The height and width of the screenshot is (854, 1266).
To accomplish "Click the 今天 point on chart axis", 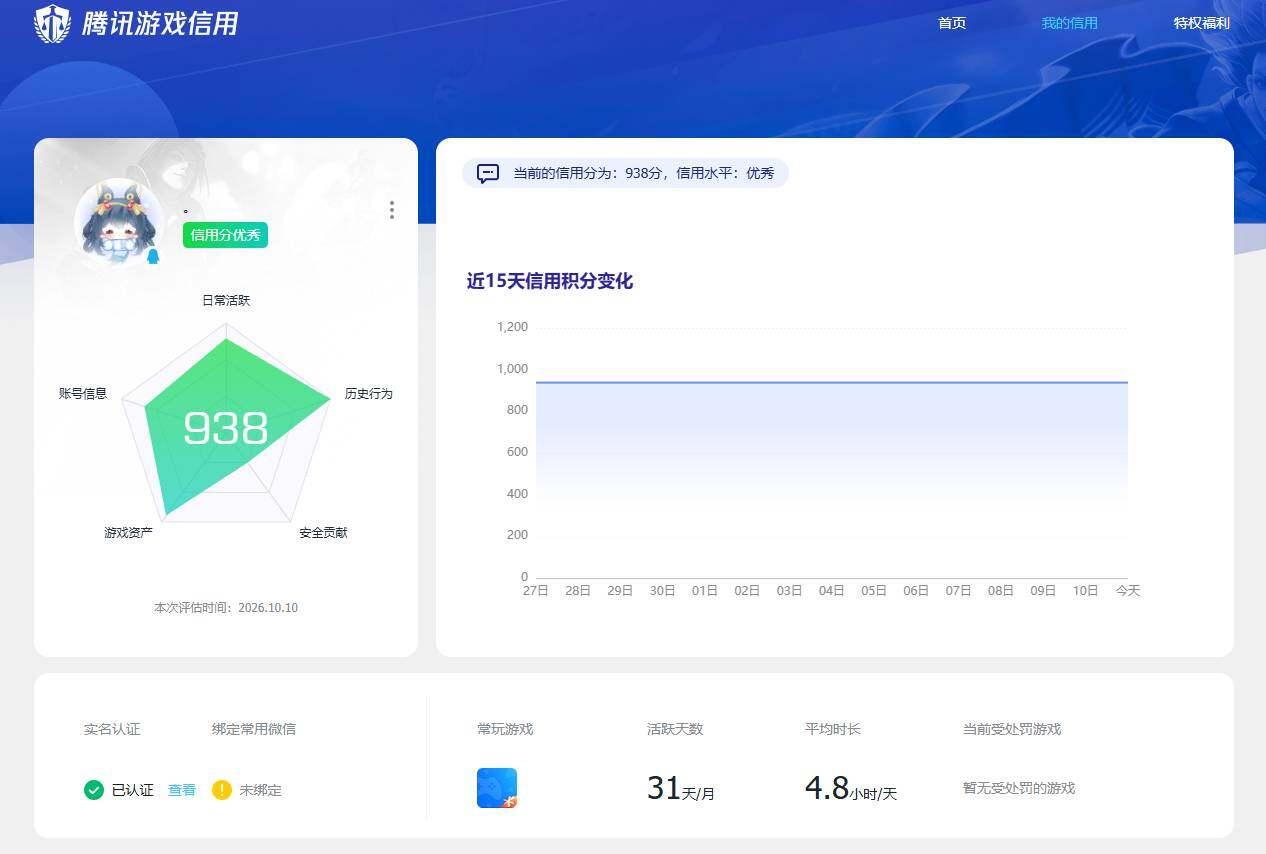I will click(1128, 591).
